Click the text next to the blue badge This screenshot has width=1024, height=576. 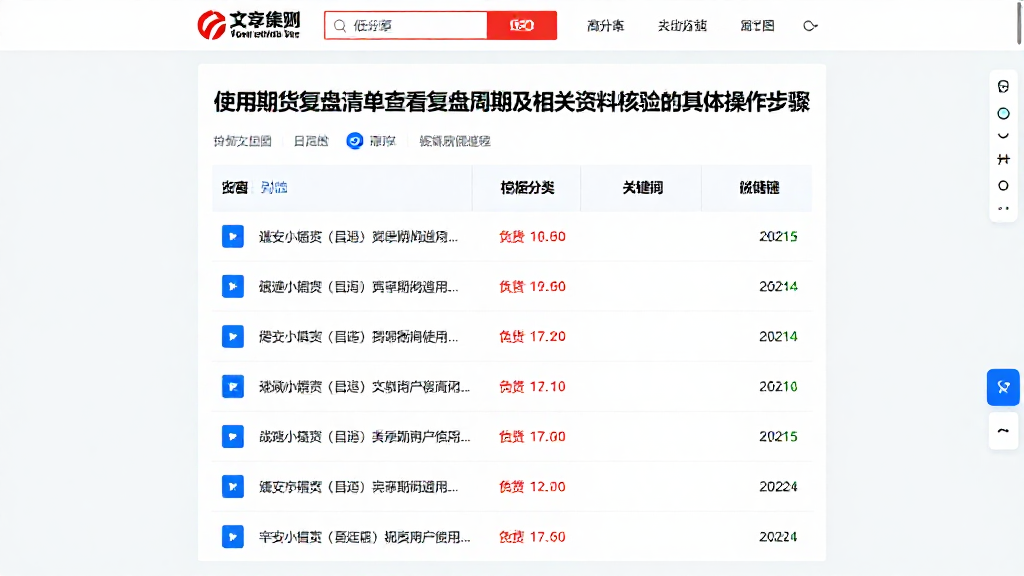click(383, 141)
